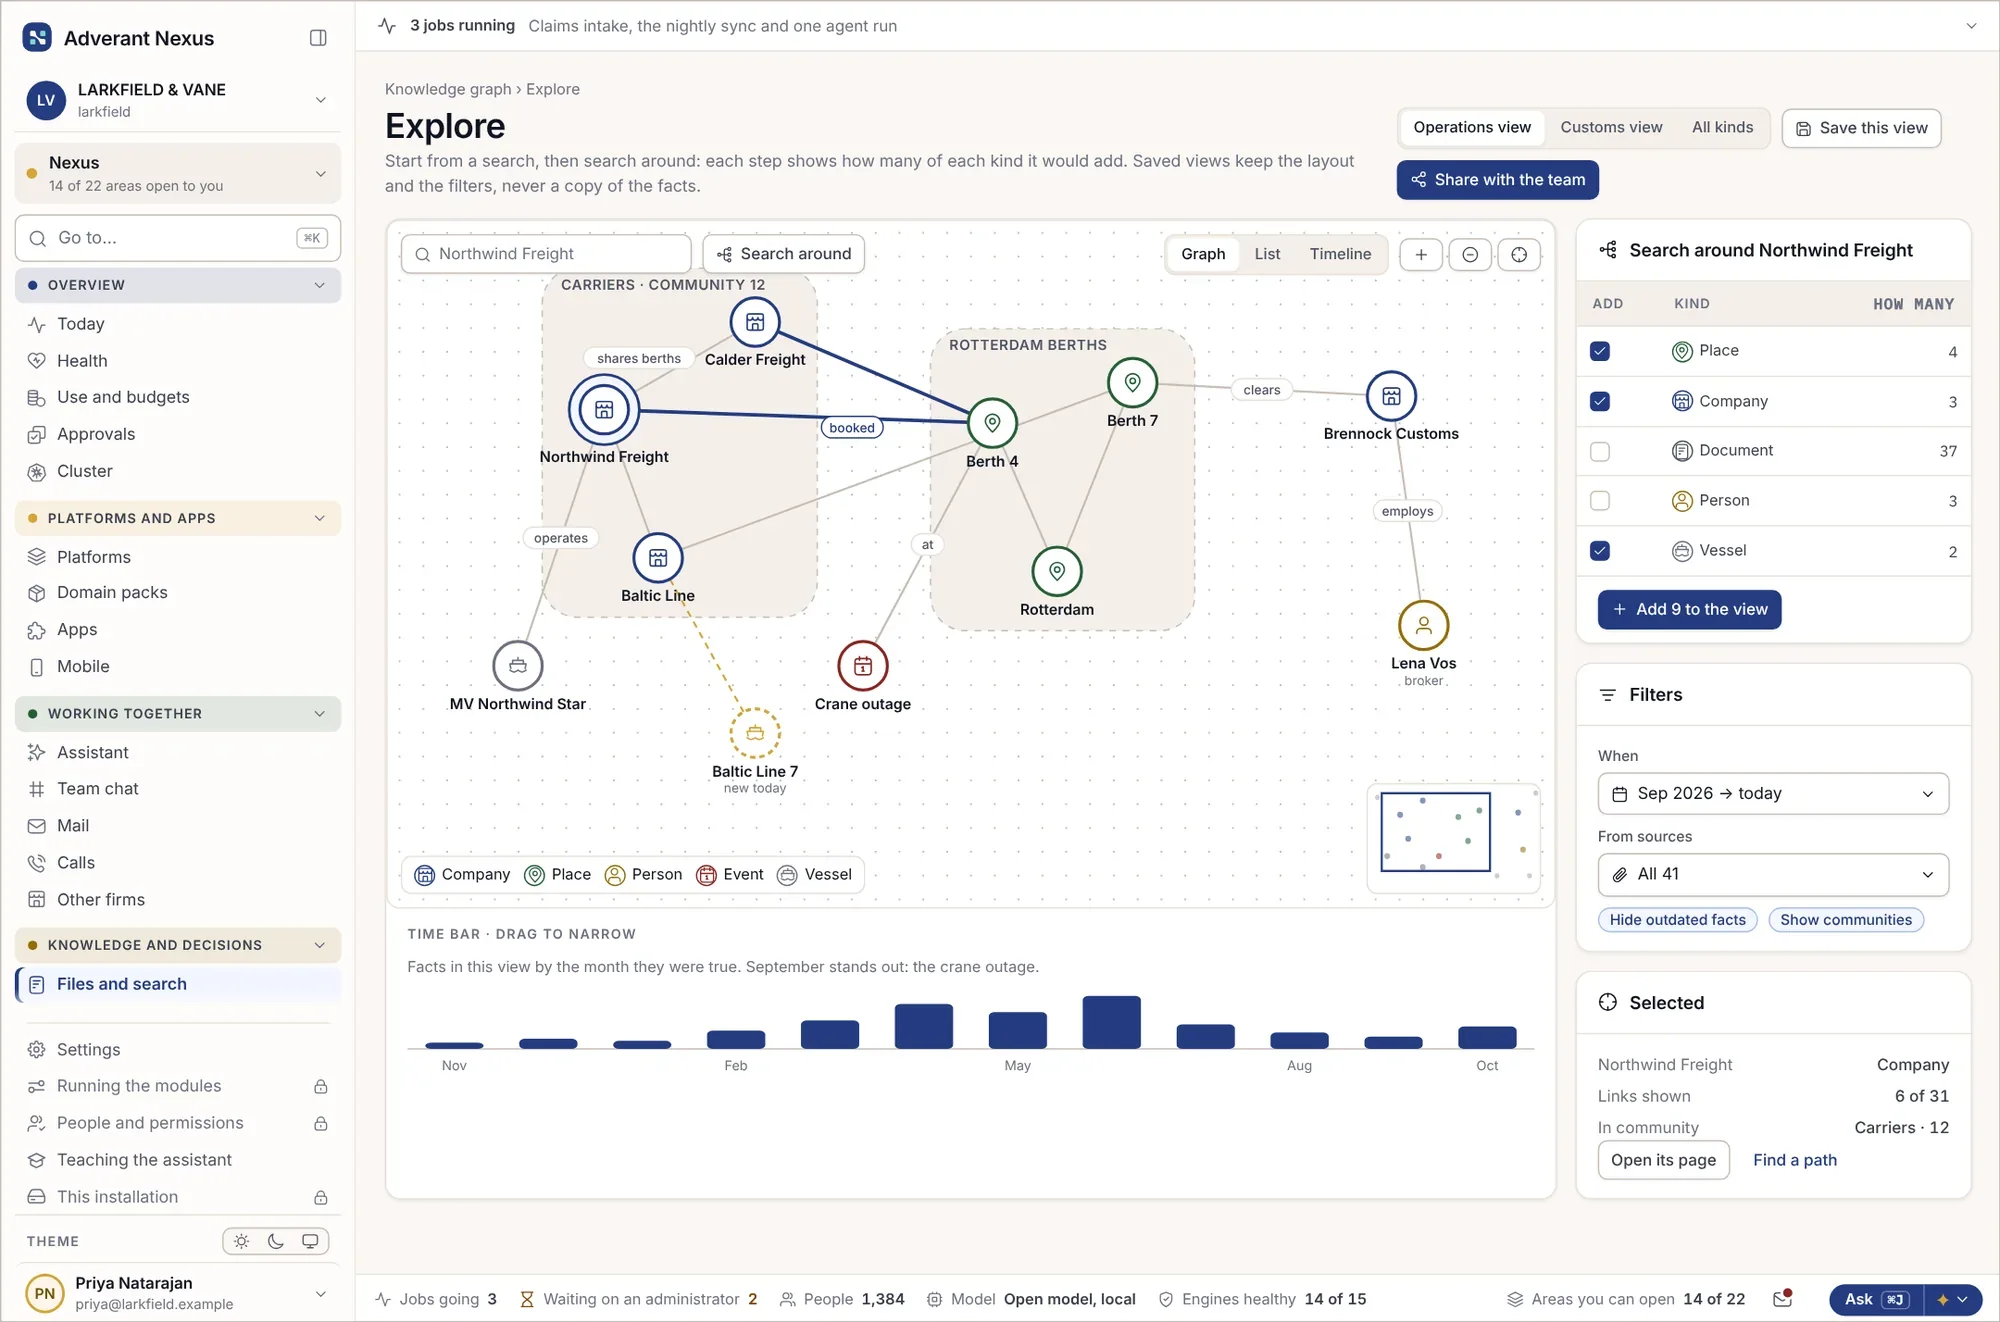Collapse the Platforms and Apps section

pyautogui.click(x=178, y=518)
